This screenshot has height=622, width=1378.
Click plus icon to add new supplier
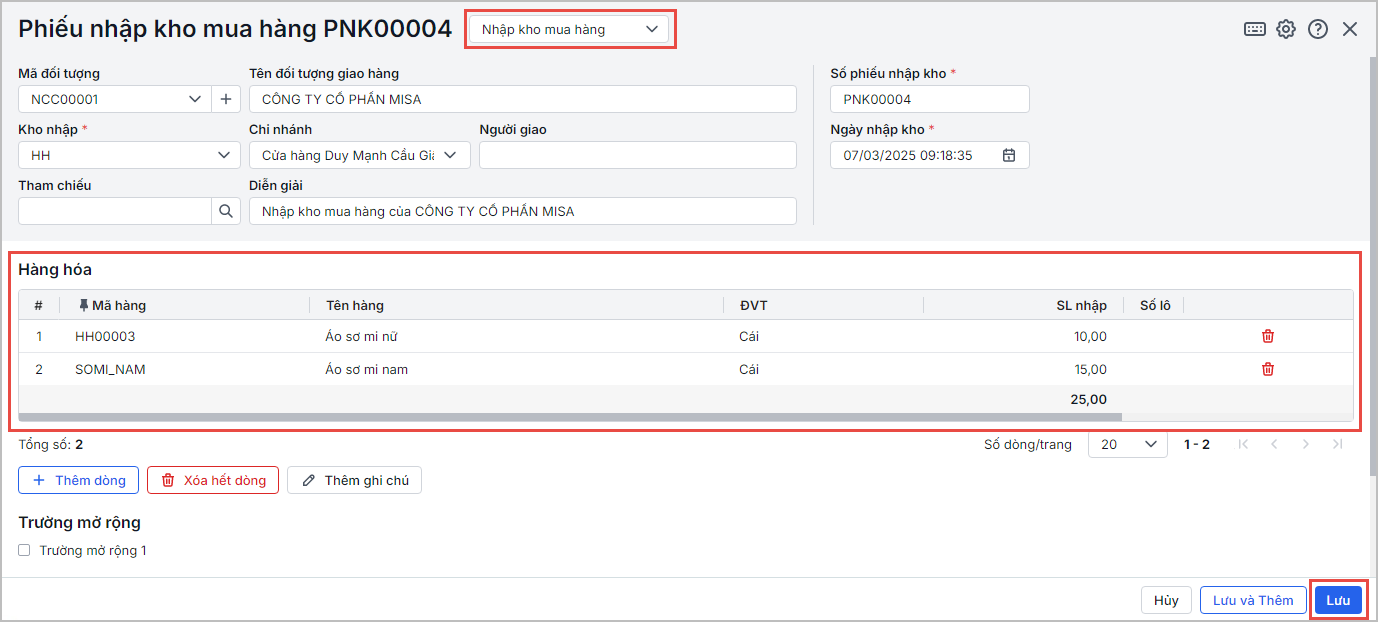[x=226, y=99]
